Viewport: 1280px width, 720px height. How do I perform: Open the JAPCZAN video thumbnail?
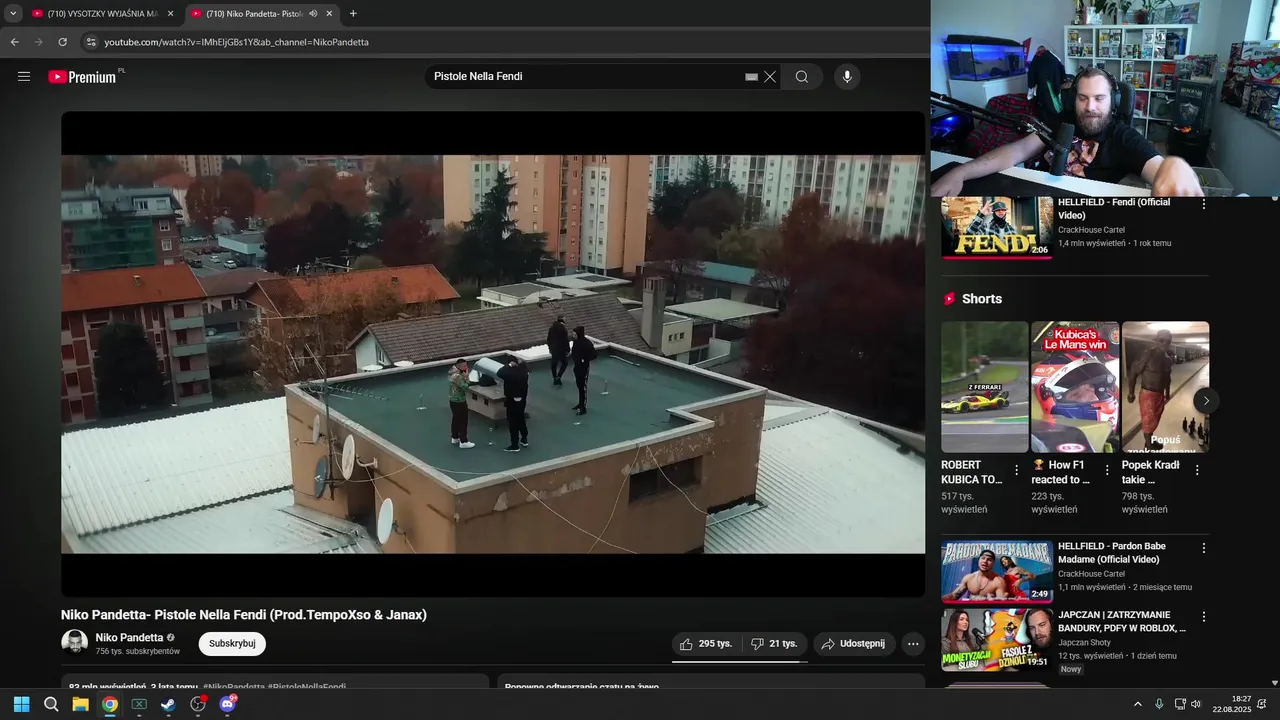997,640
